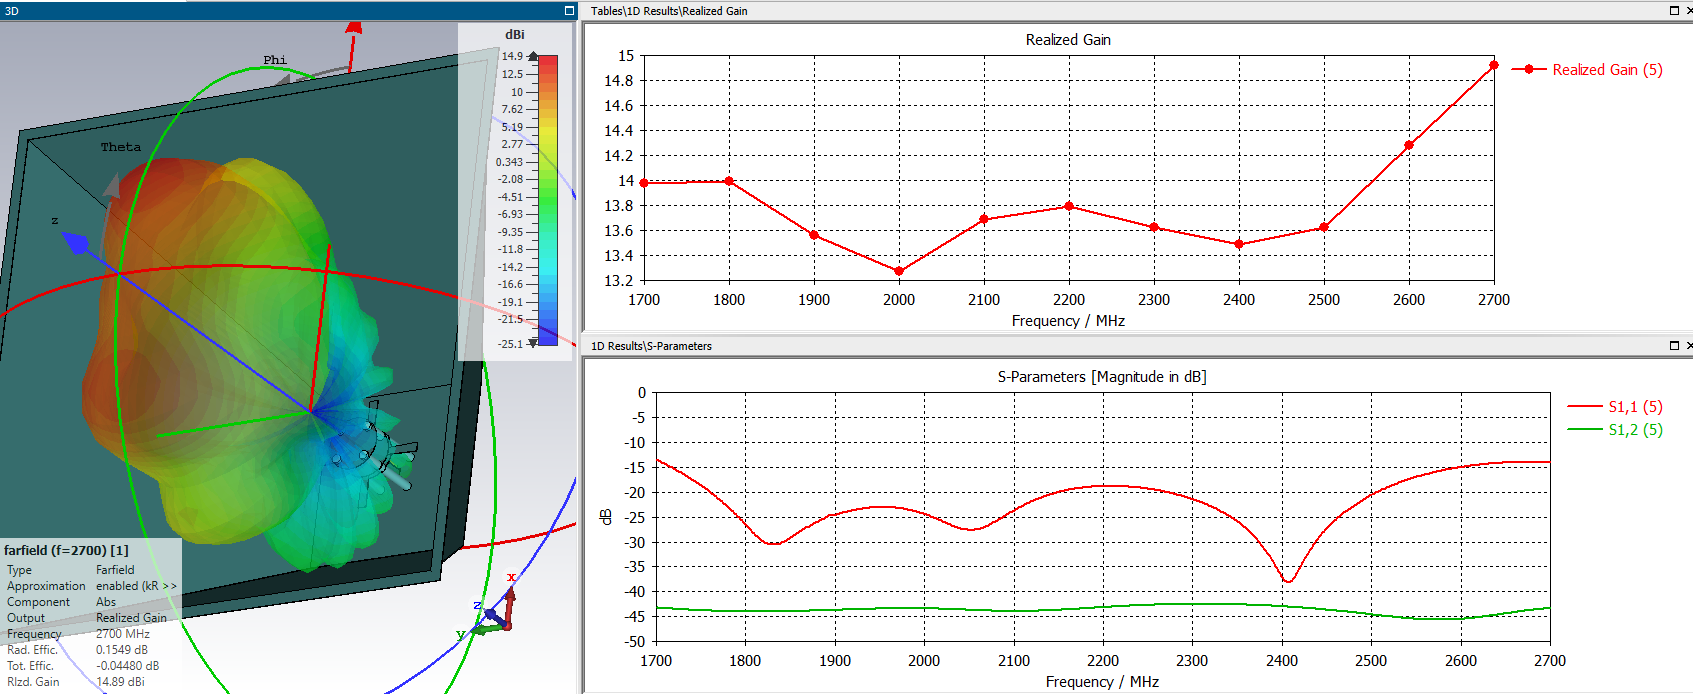Click the Realized Gain marker at 2700 MHz
The image size is (1693, 694).
click(x=1494, y=66)
